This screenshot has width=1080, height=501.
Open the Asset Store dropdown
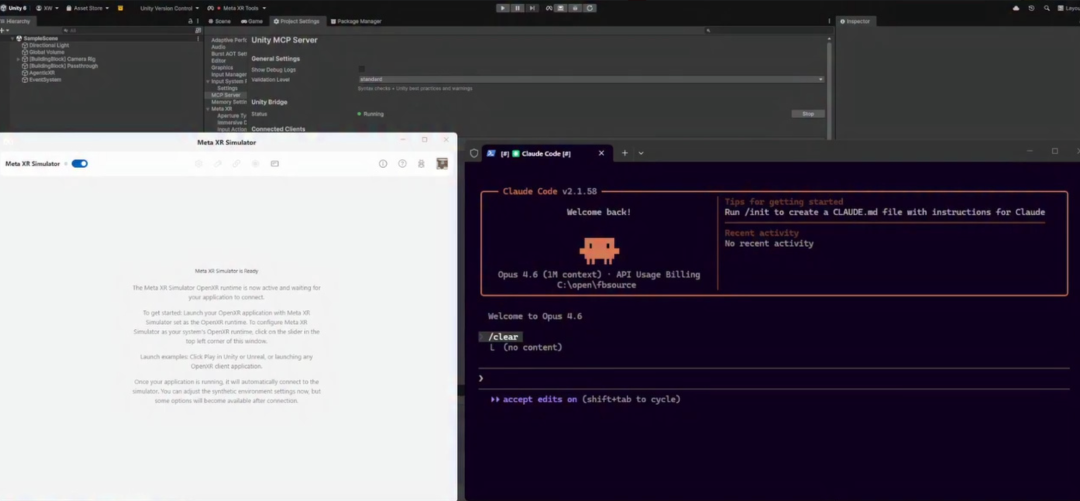87,8
